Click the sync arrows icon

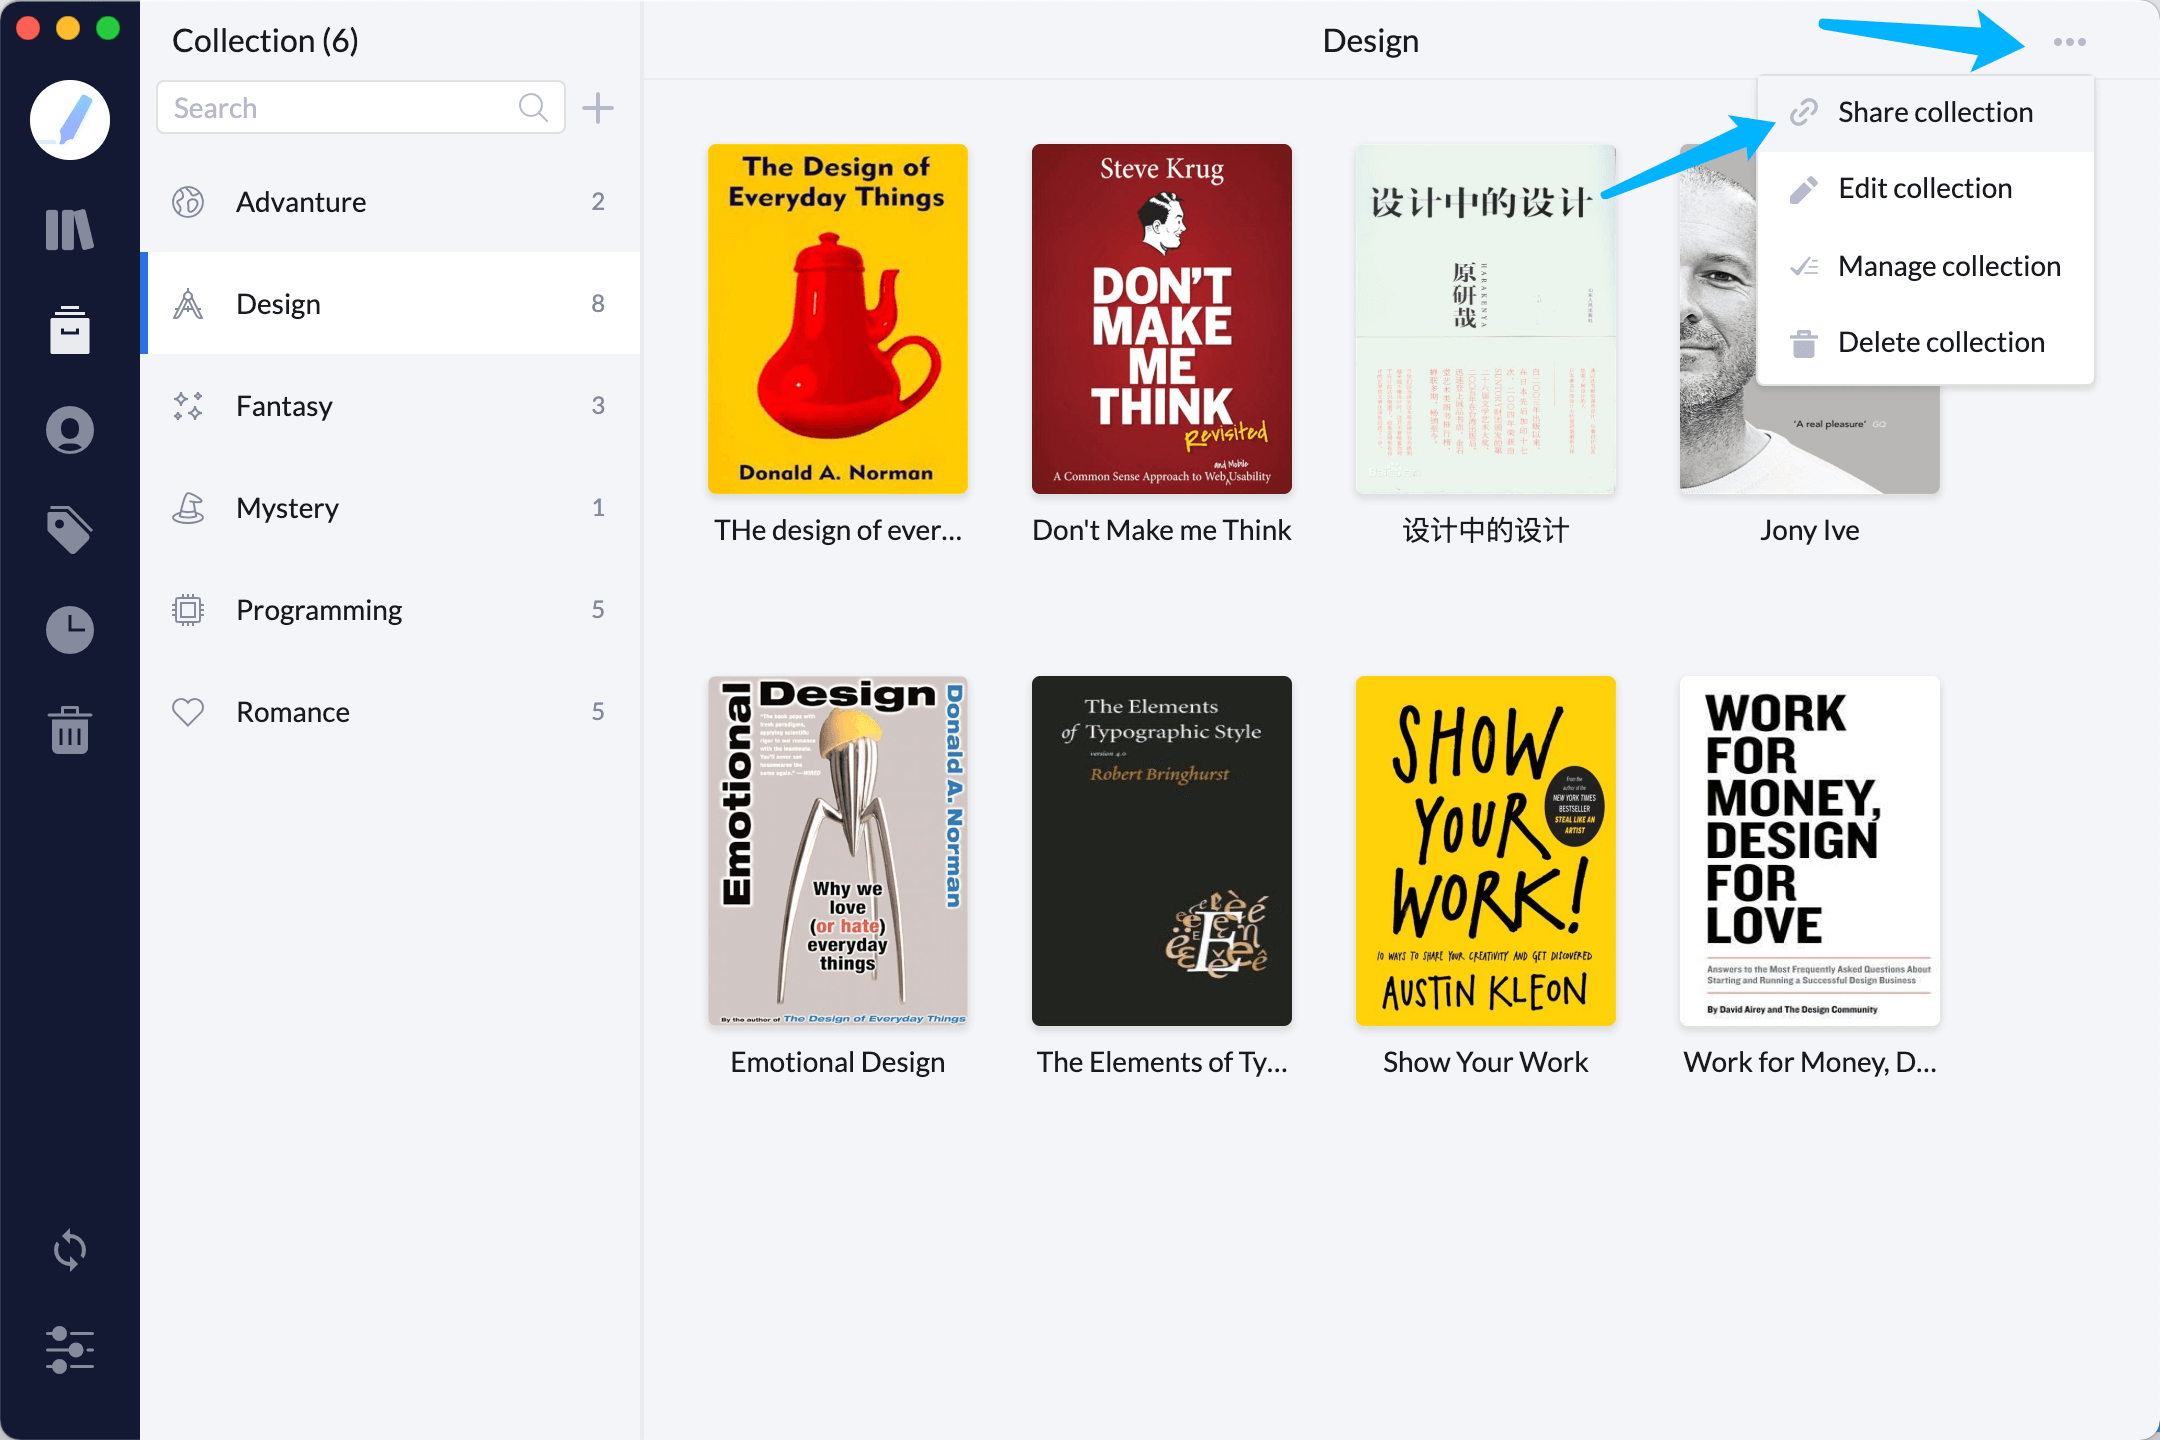pyautogui.click(x=69, y=1250)
